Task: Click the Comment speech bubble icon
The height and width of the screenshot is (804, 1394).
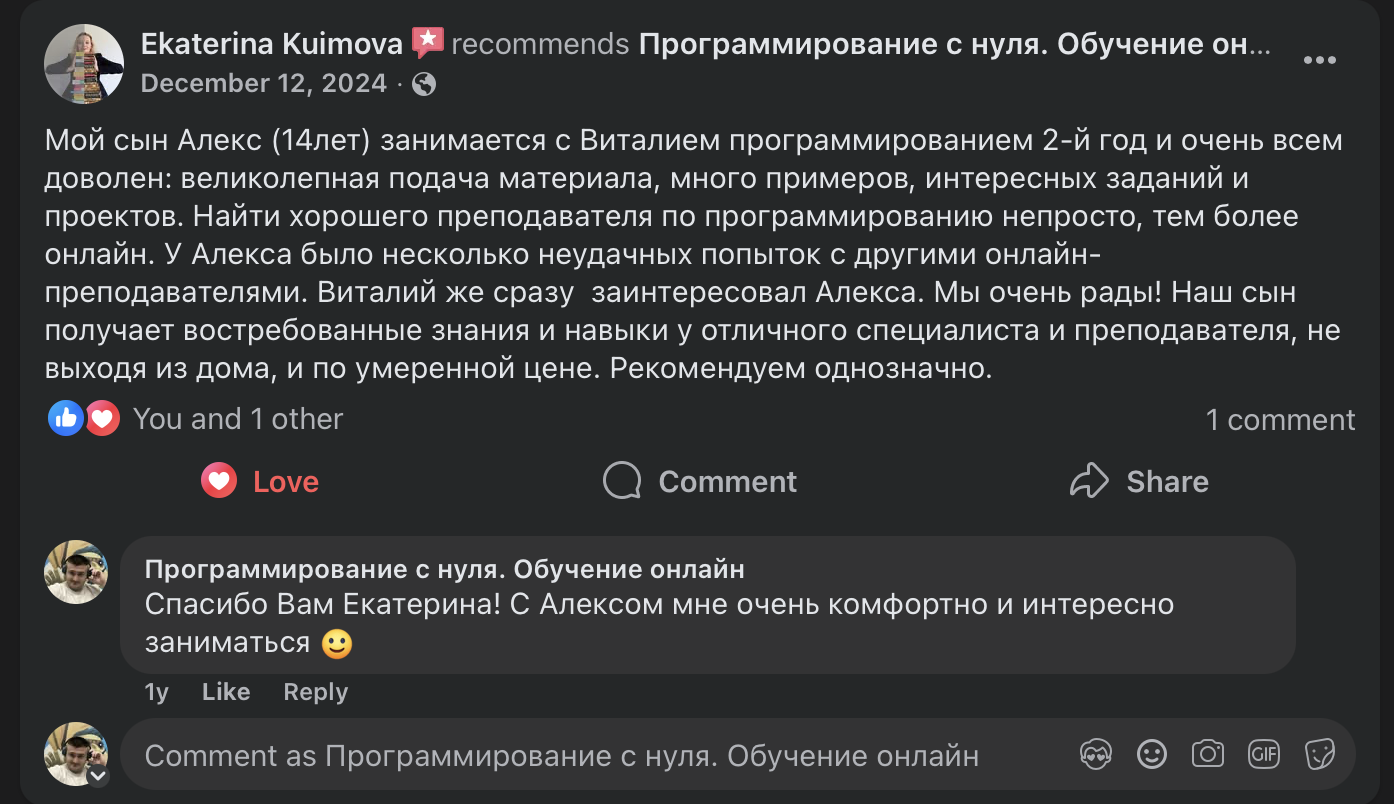Action: [x=622, y=481]
